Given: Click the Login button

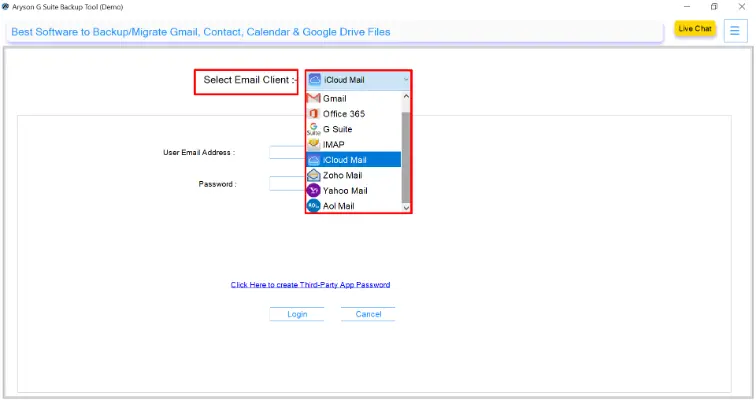Looking at the screenshot, I should pos(297,314).
